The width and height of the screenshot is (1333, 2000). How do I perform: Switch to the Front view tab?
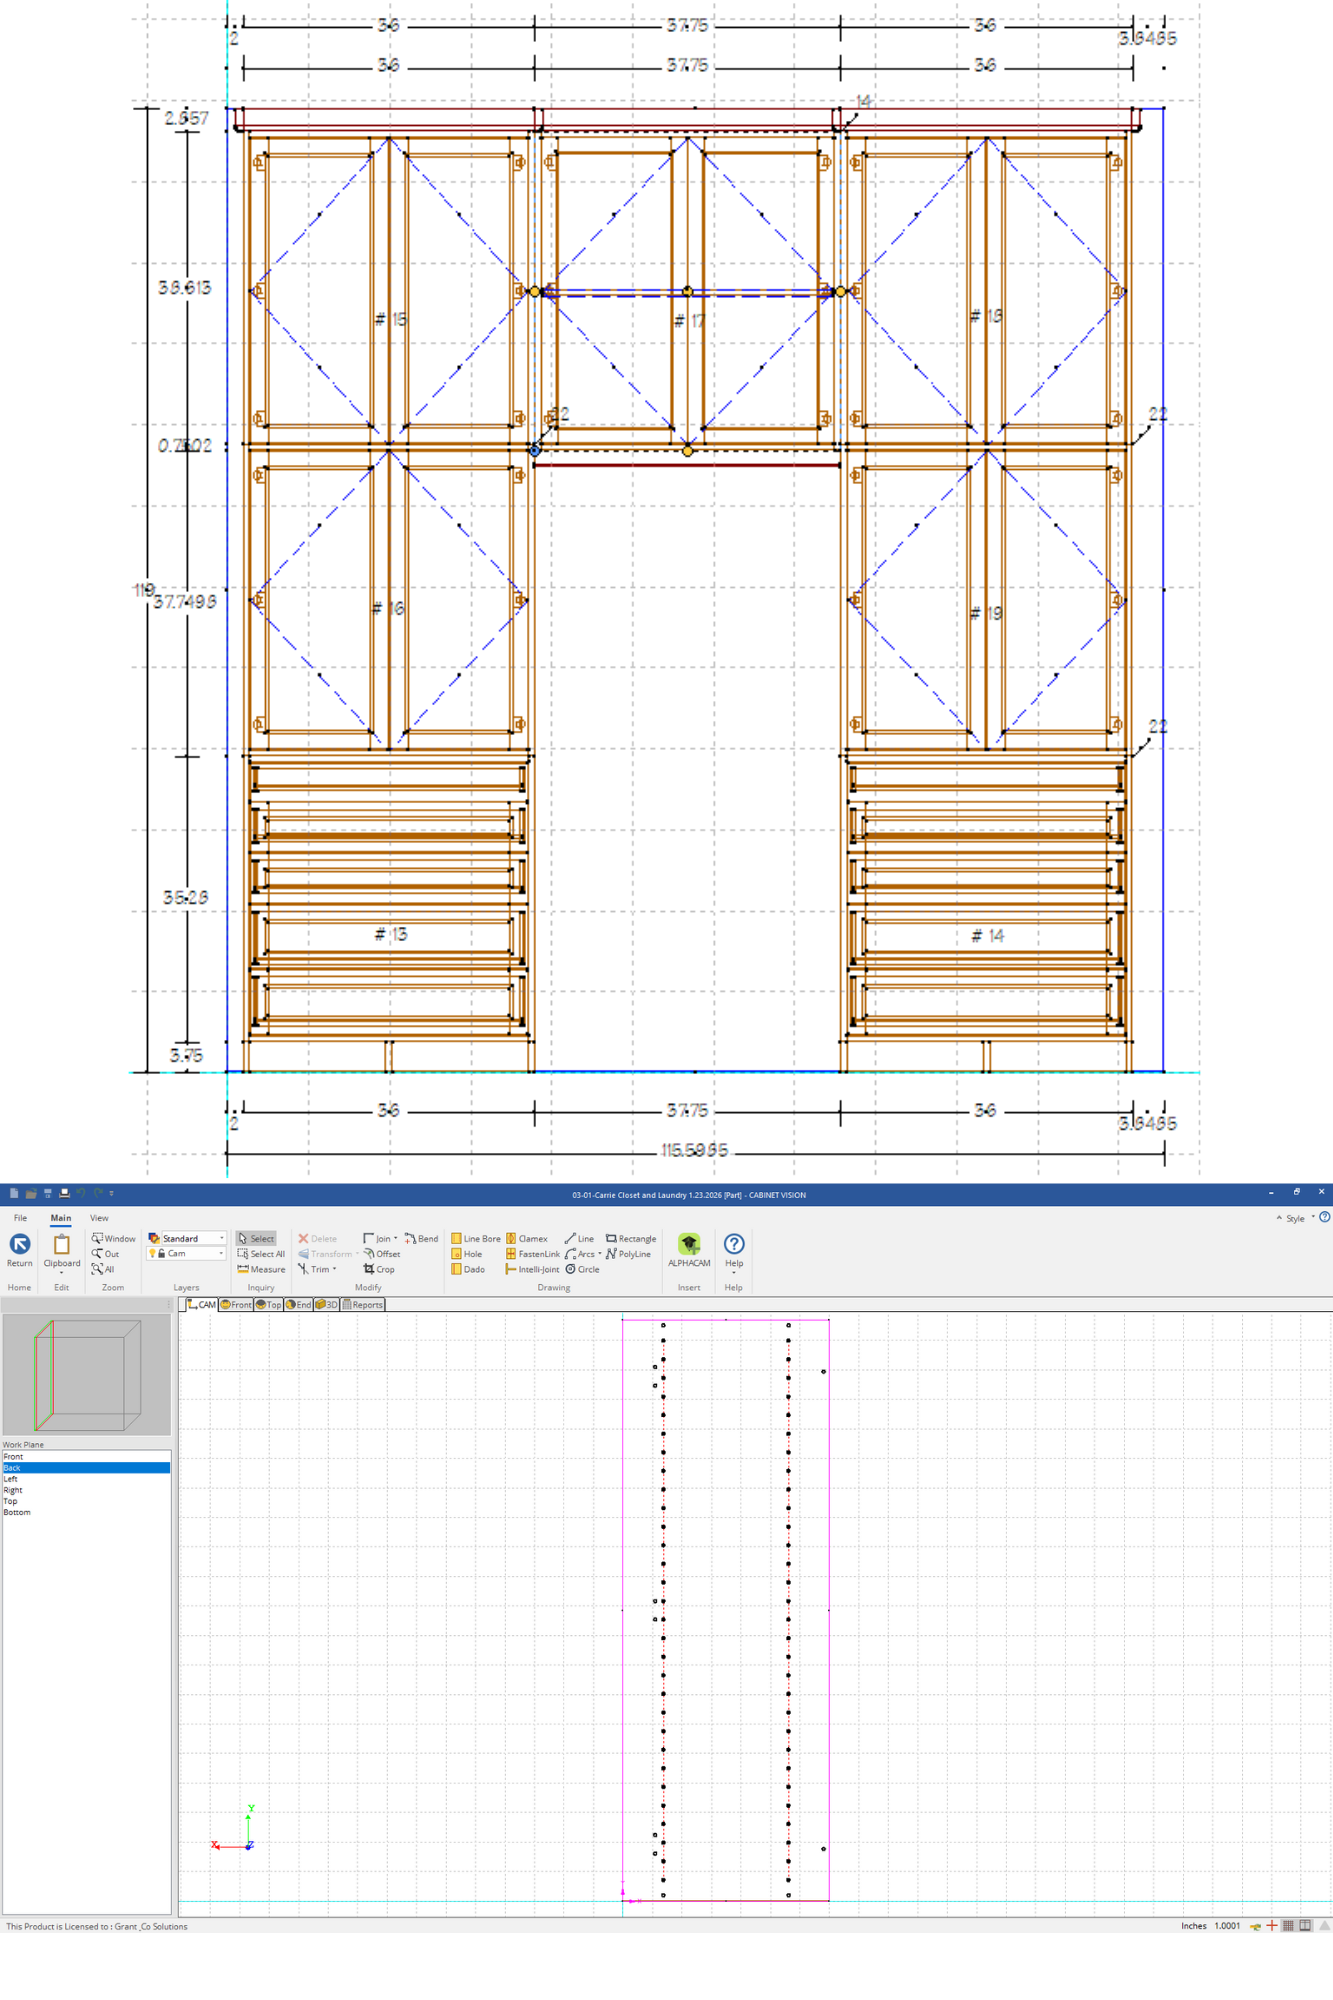click(x=236, y=1304)
